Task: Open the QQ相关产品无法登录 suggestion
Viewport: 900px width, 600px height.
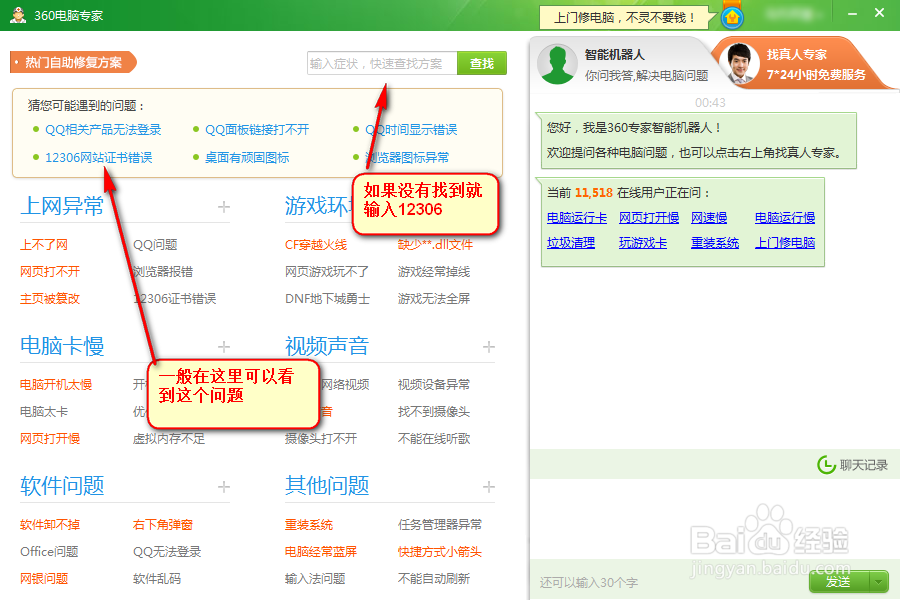Action: click(103, 130)
